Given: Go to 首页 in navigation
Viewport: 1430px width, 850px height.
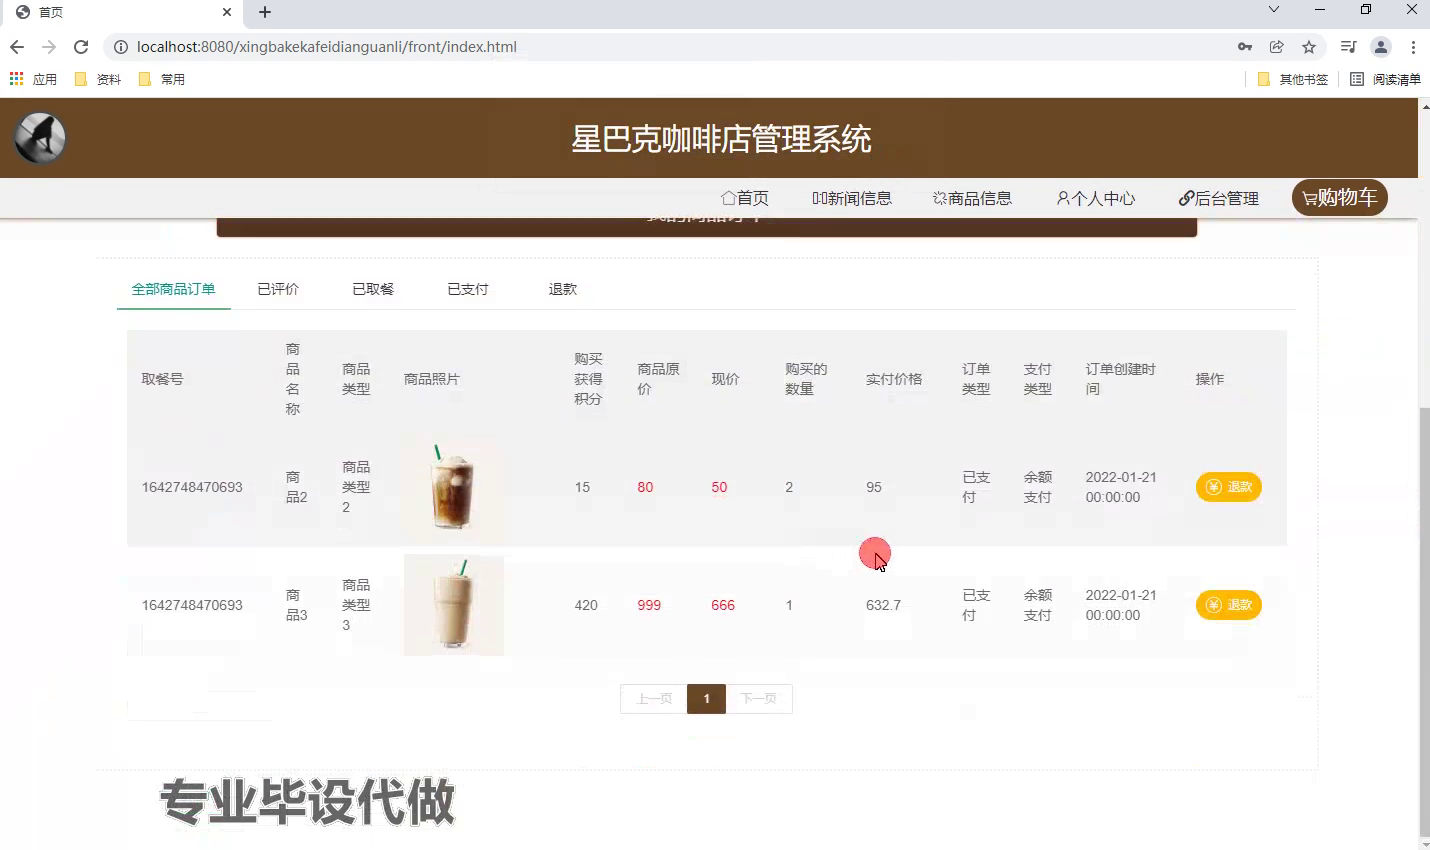Looking at the screenshot, I should pos(745,198).
